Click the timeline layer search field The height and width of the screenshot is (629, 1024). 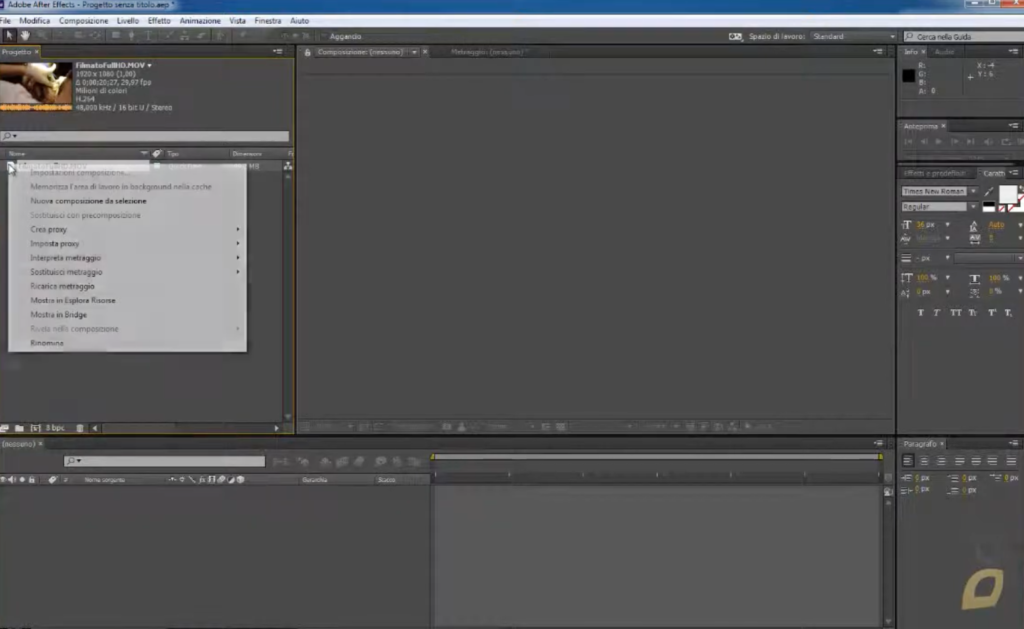pos(165,461)
